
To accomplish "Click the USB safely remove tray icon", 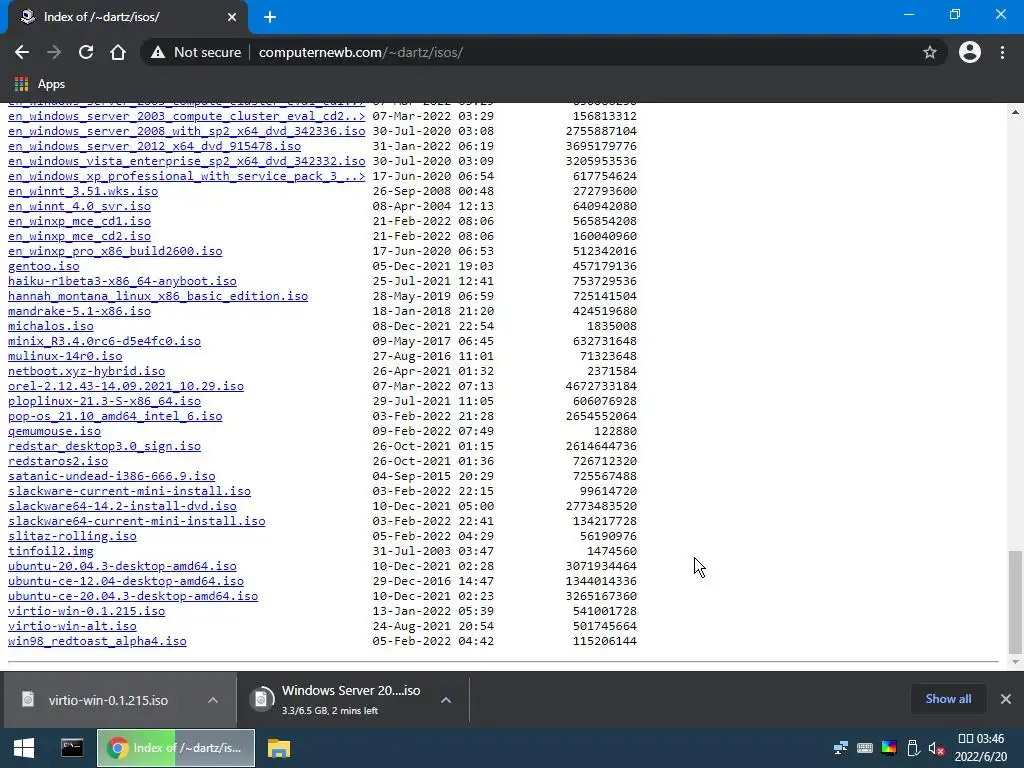I will coord(913,748).
